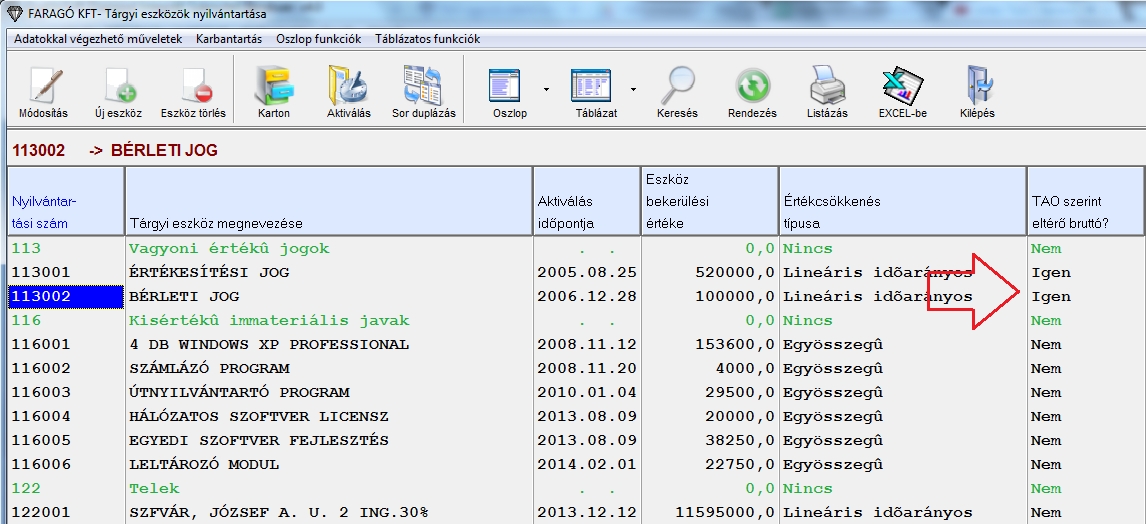Open Adatokkal végezhető műveletek menu
Image resolution: width=1146 pixels, height=524 pixels.
point(98,39)
